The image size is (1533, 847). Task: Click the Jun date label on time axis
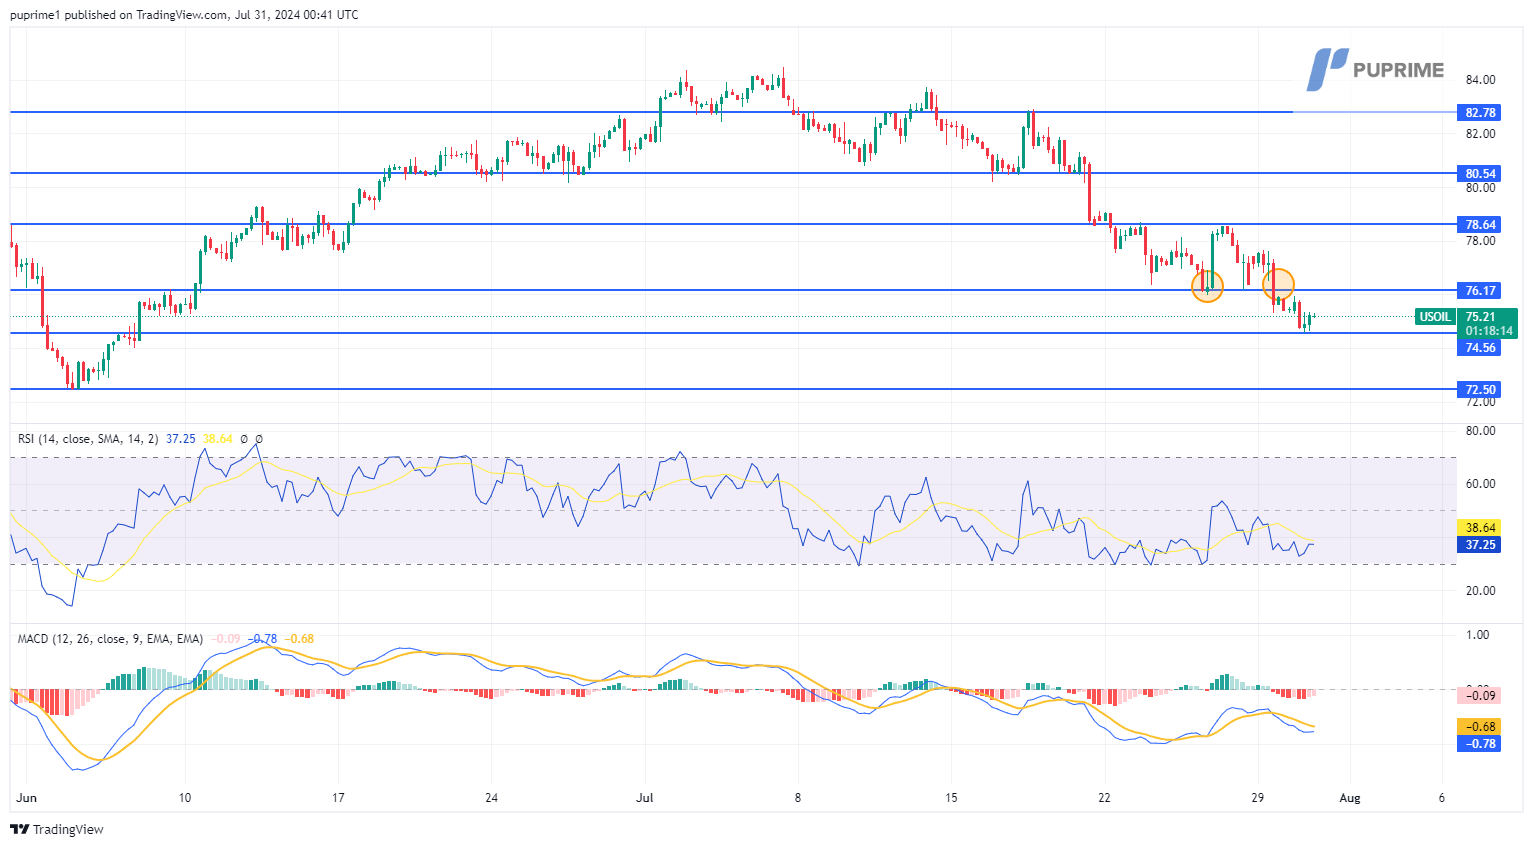[27, 798]
